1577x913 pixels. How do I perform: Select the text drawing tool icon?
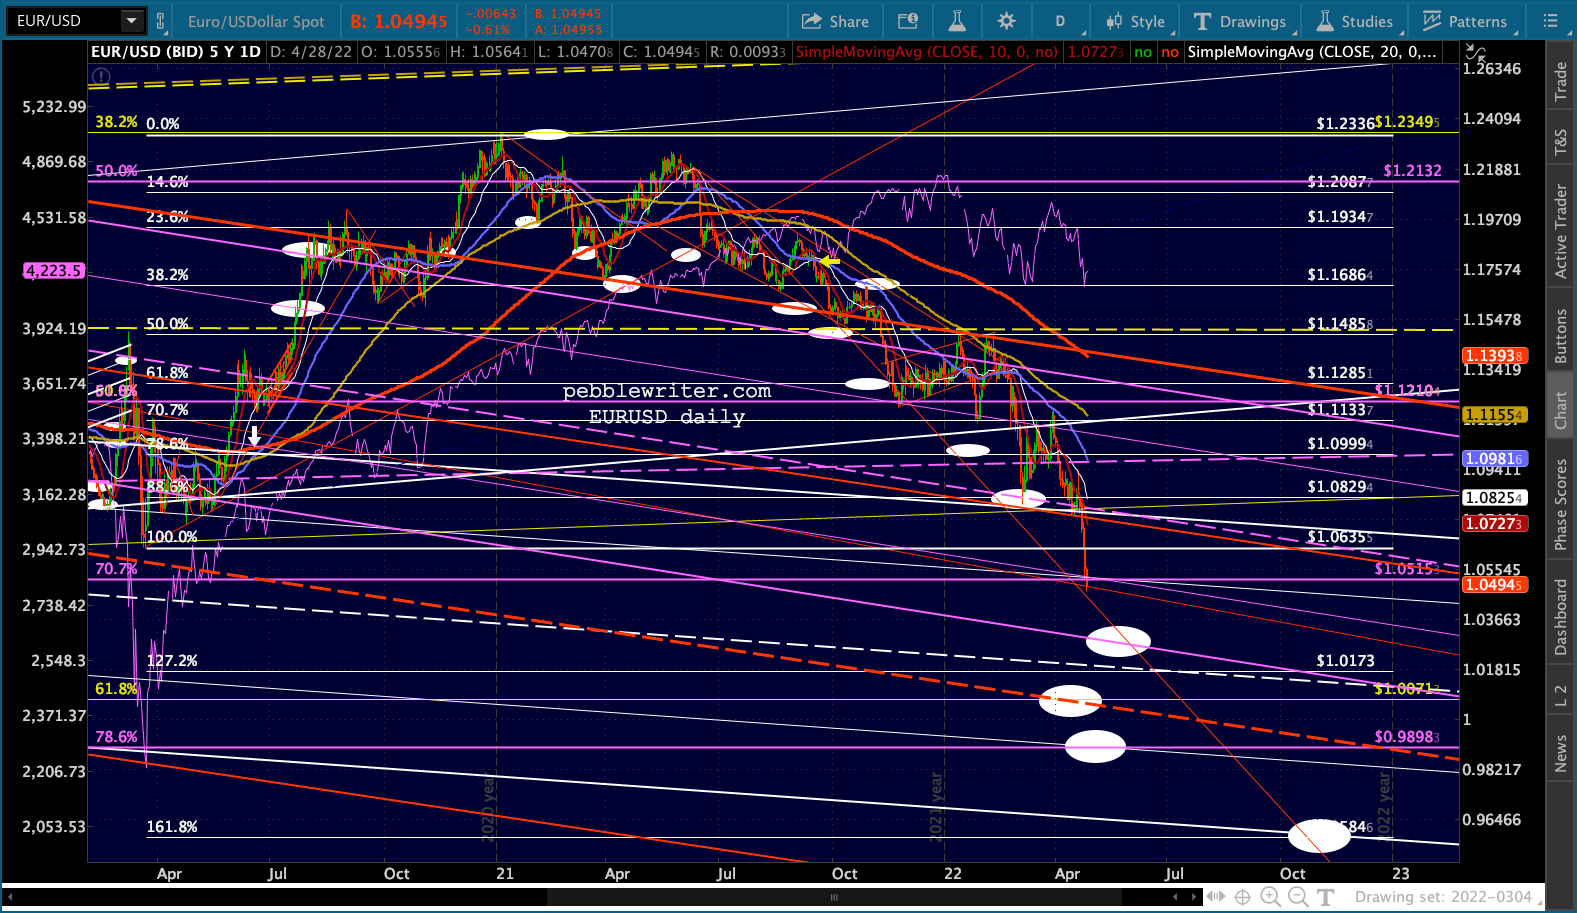click(1326, 897)
